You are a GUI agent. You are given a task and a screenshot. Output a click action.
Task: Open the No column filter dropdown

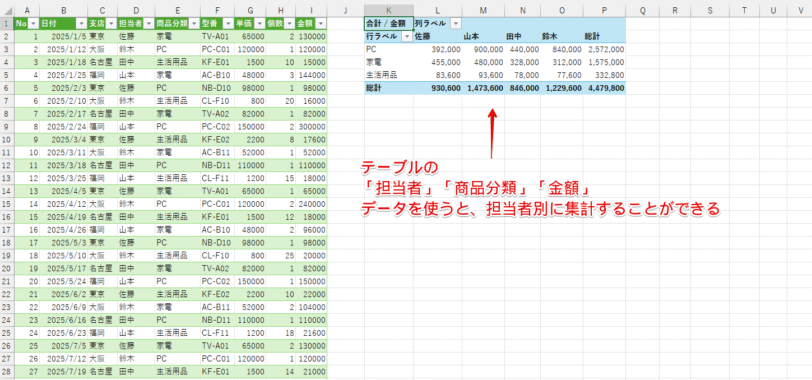(33, 23)
